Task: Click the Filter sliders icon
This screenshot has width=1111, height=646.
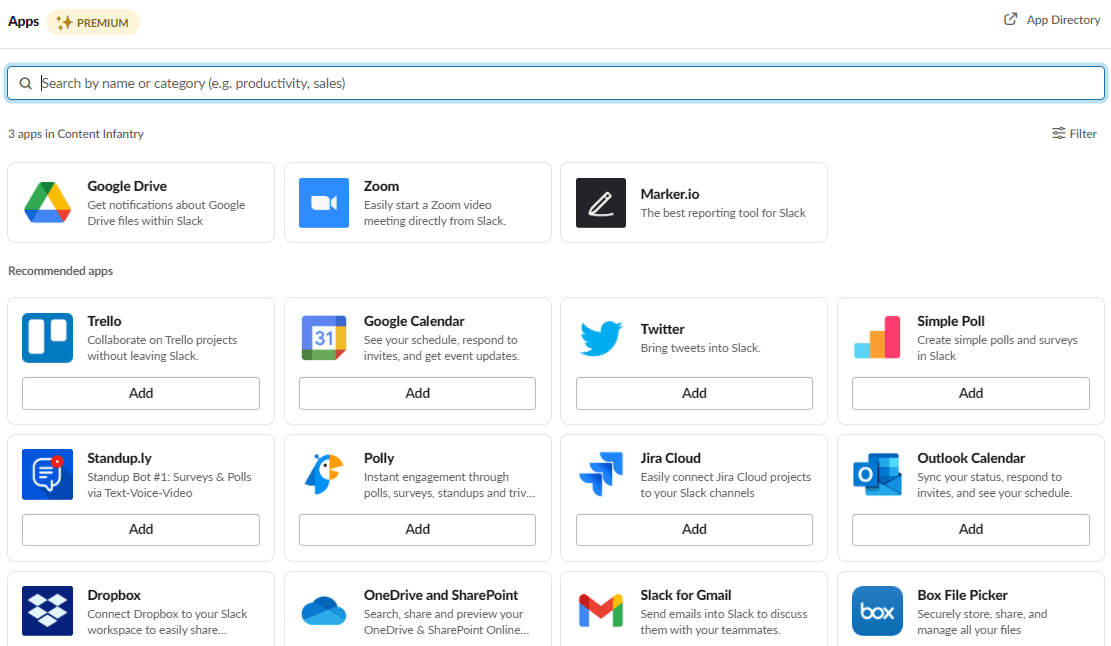Action: (1059, 133)
